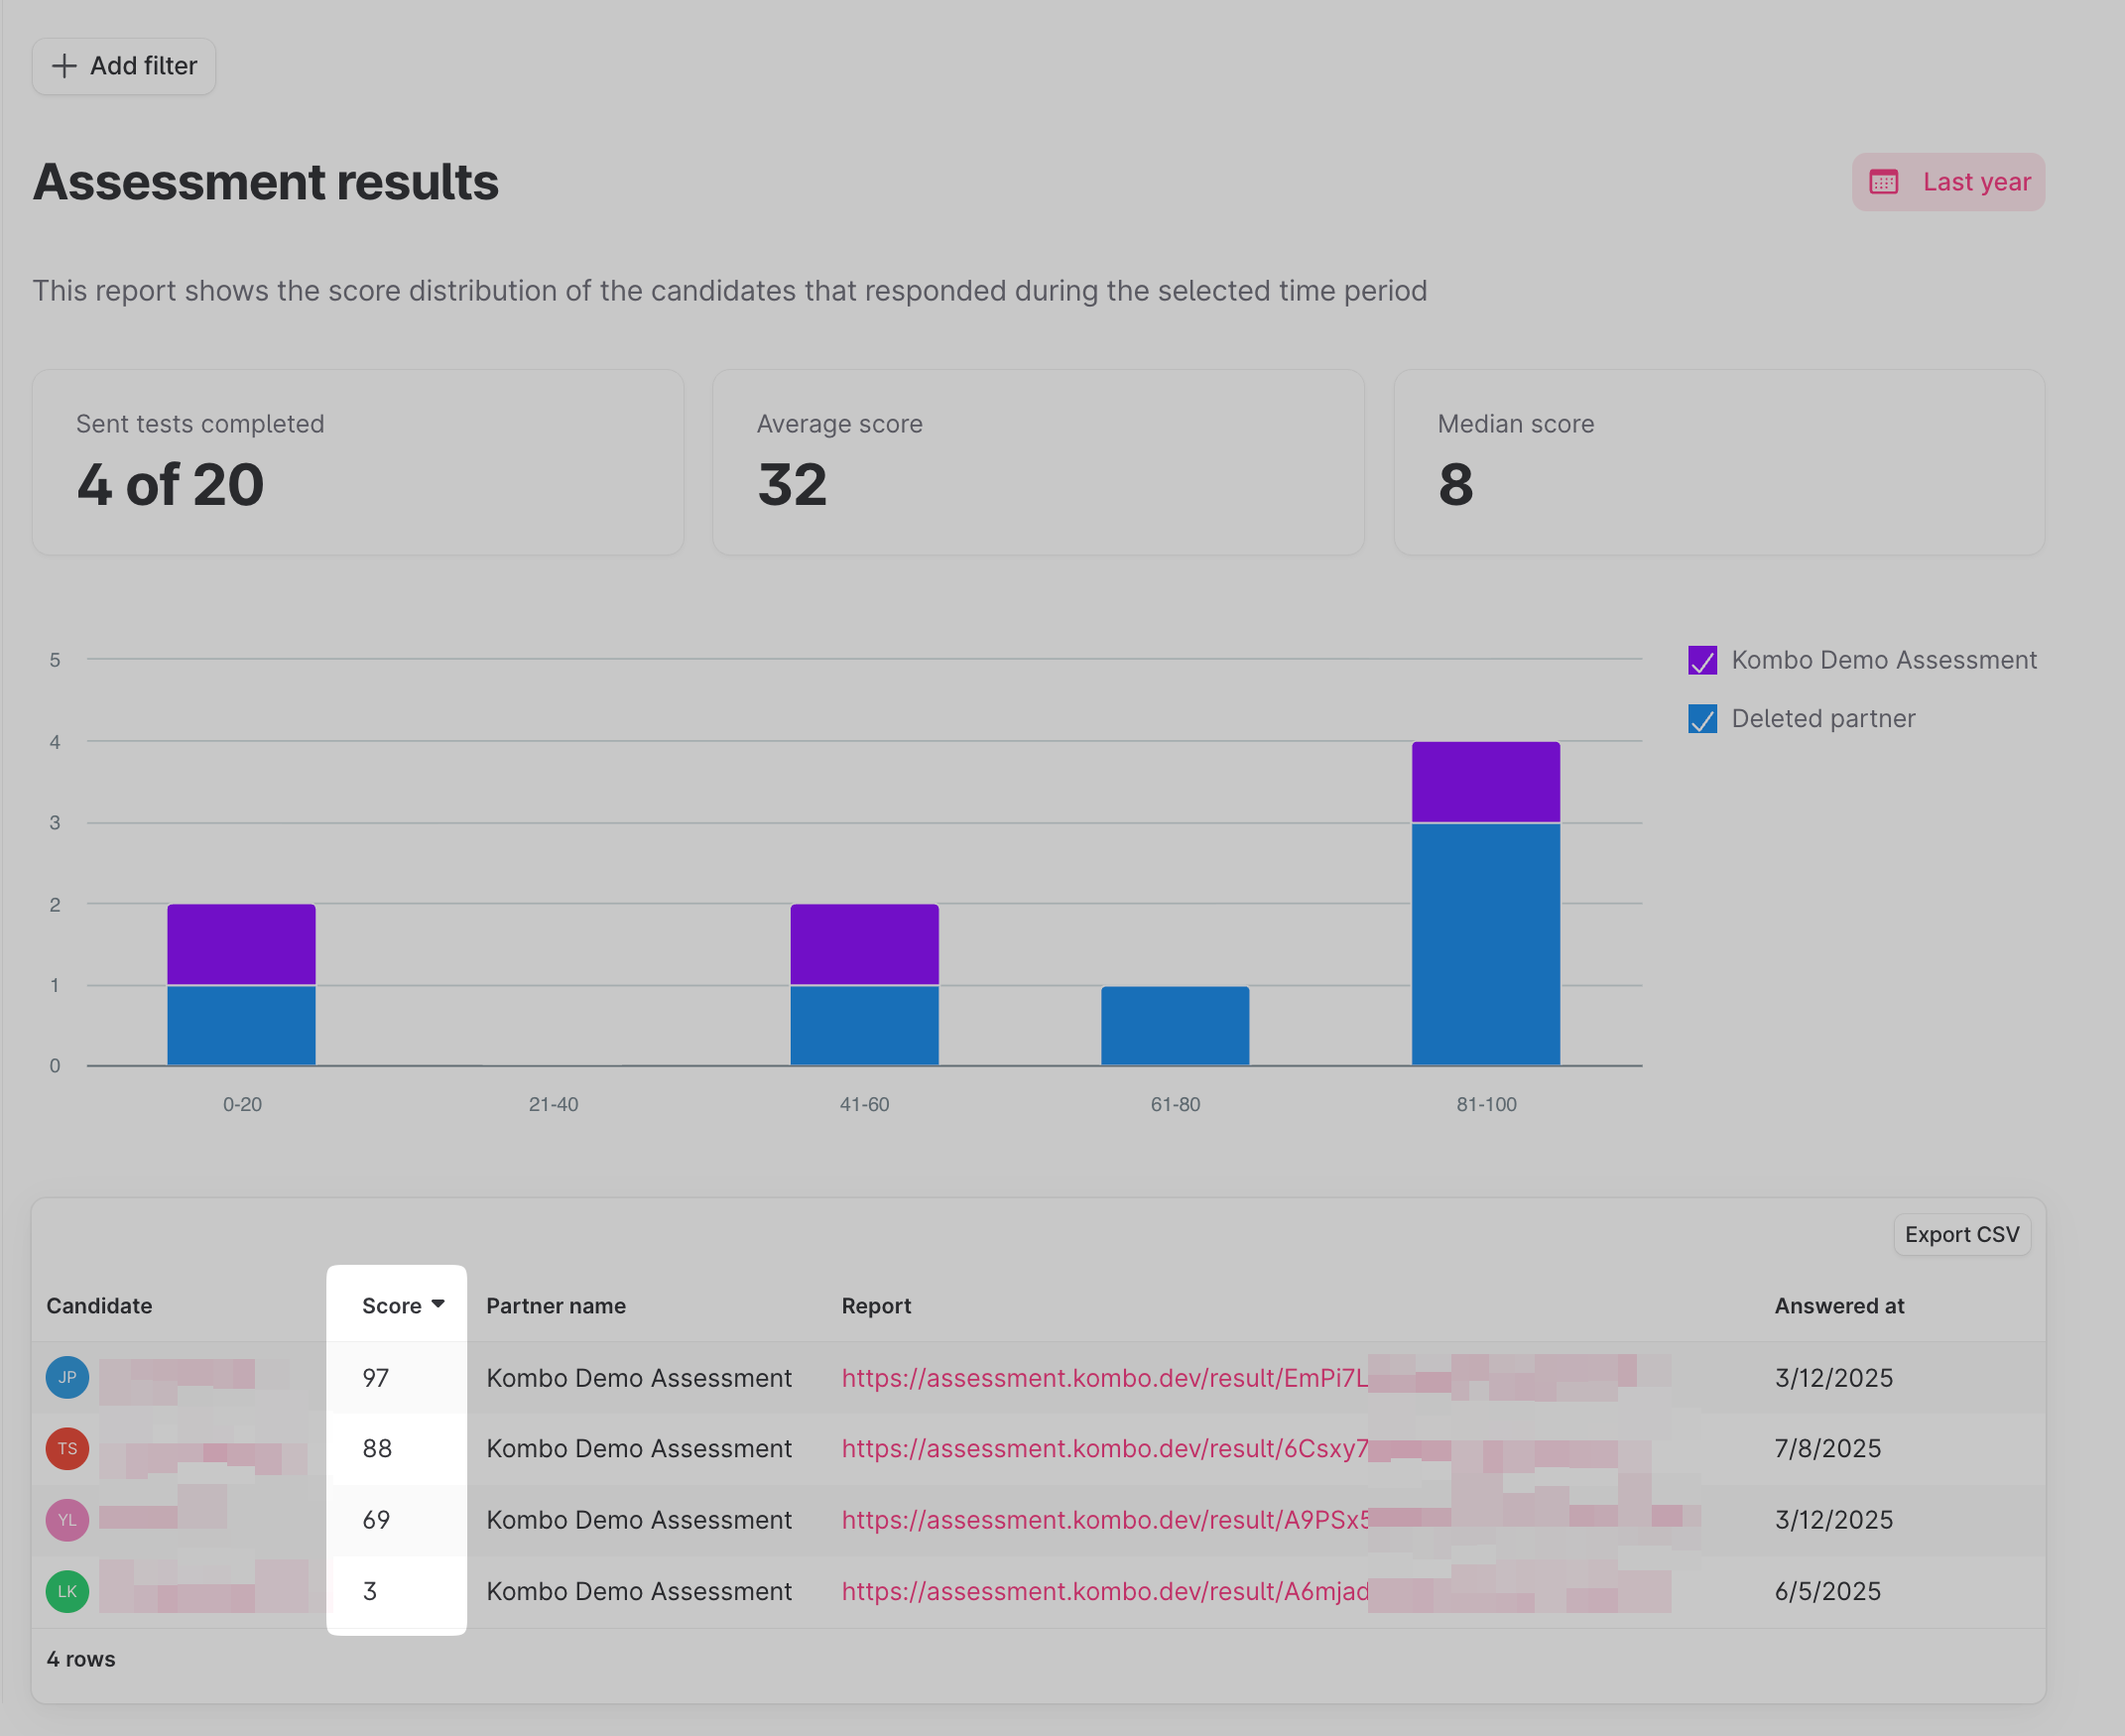Click the calendar icon beside Last year

1884,182
